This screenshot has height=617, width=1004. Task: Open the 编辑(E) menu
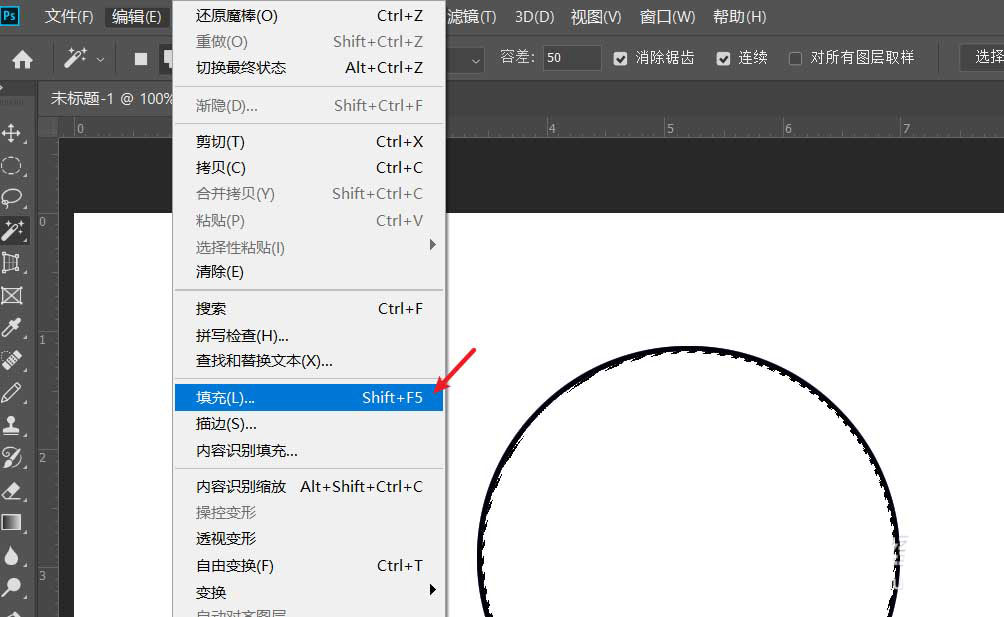136,17
